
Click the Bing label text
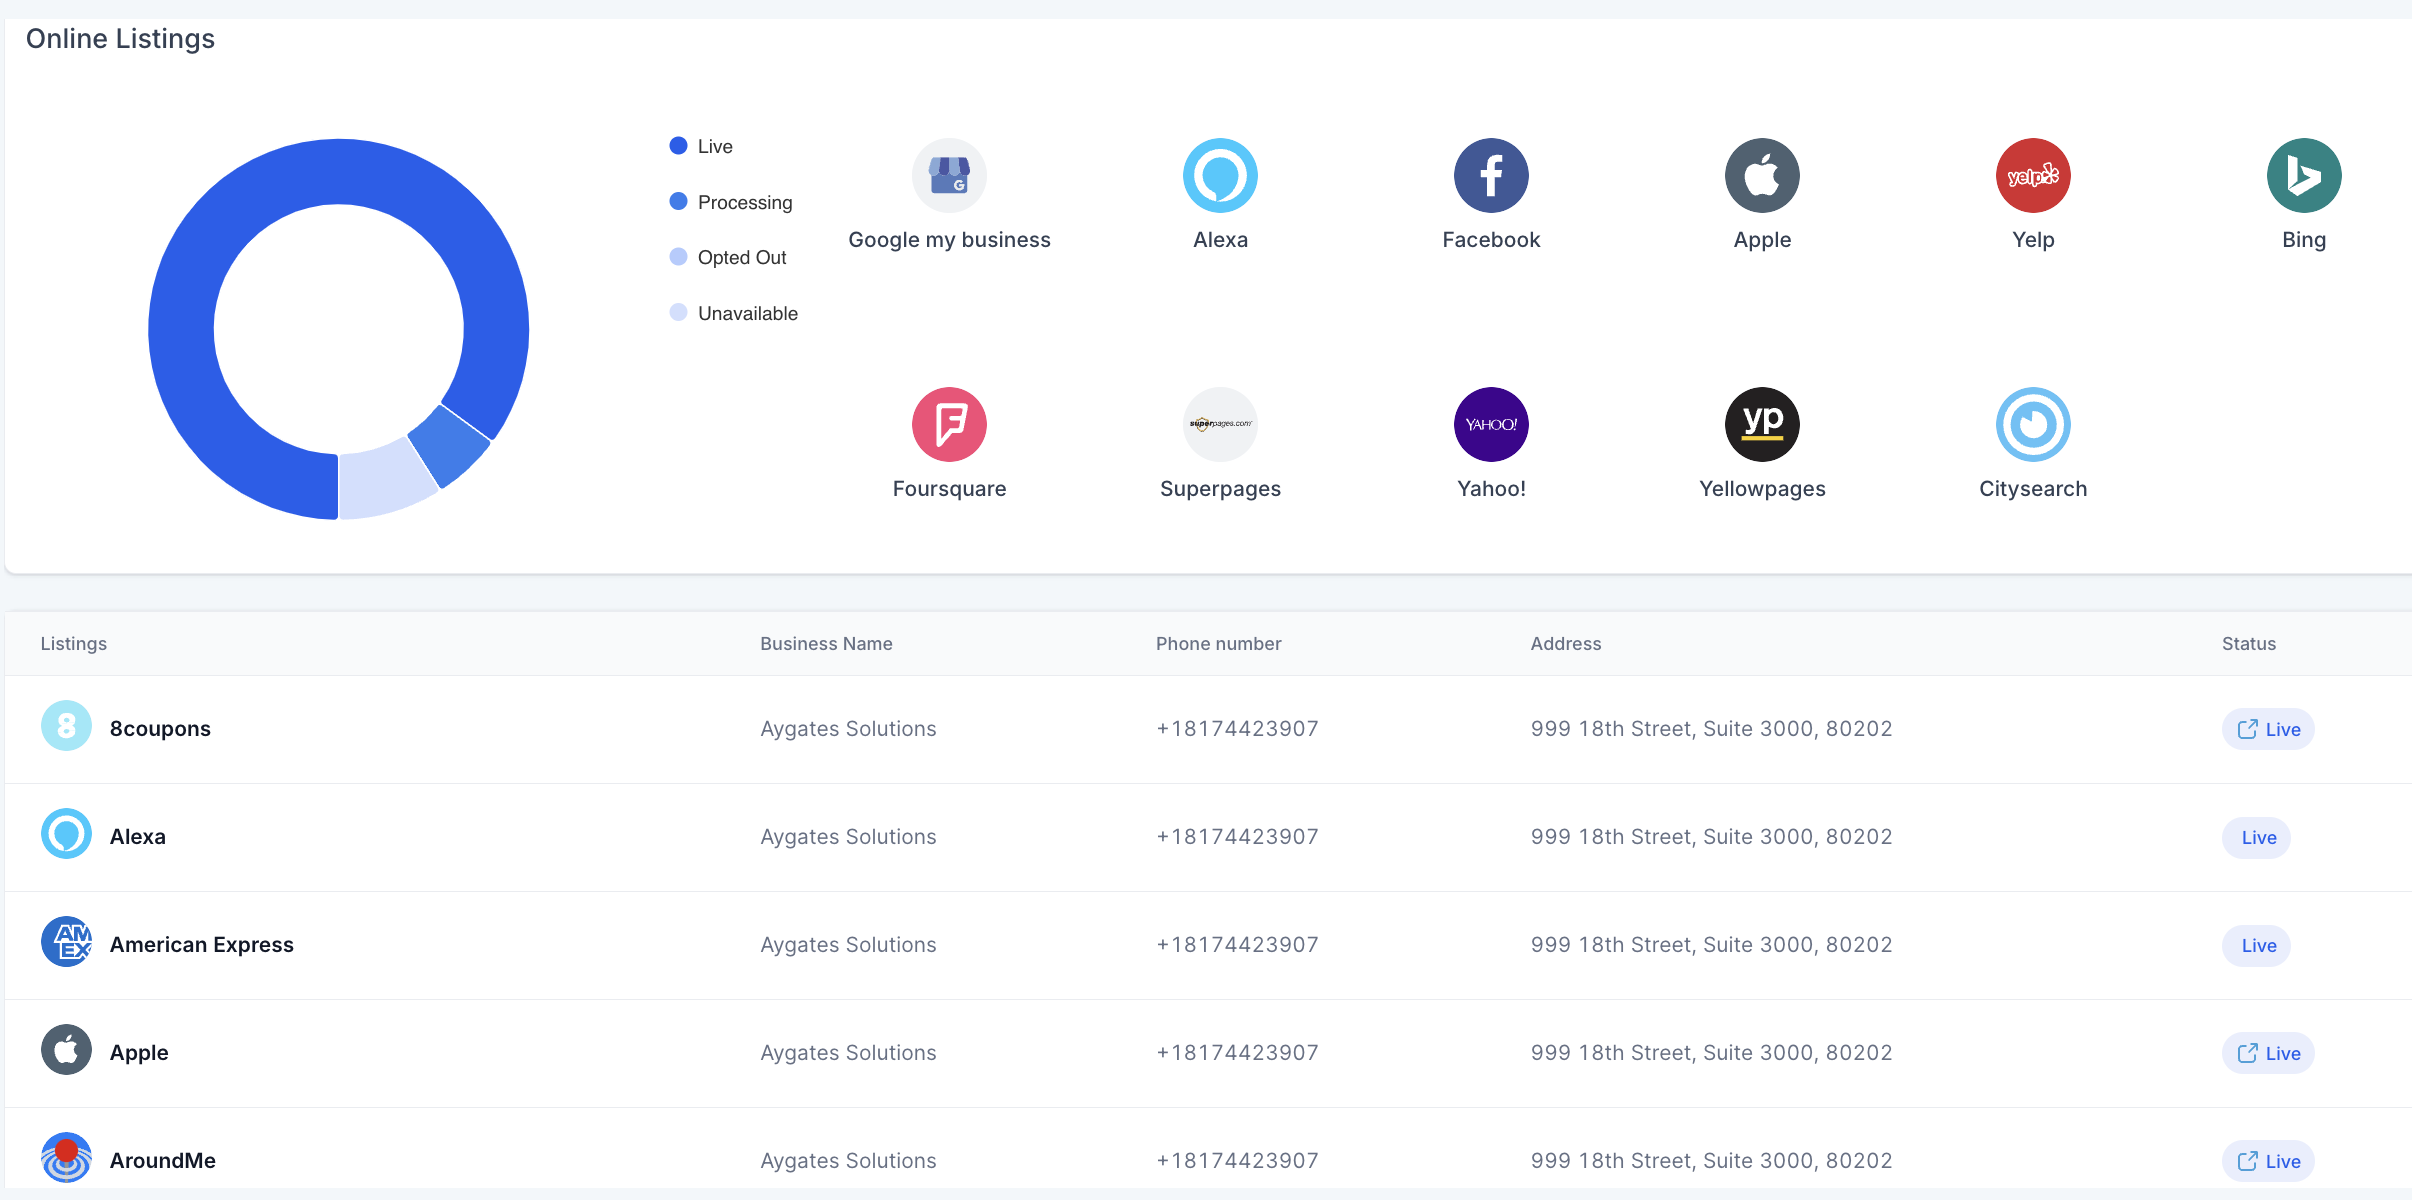point(2304,240)
